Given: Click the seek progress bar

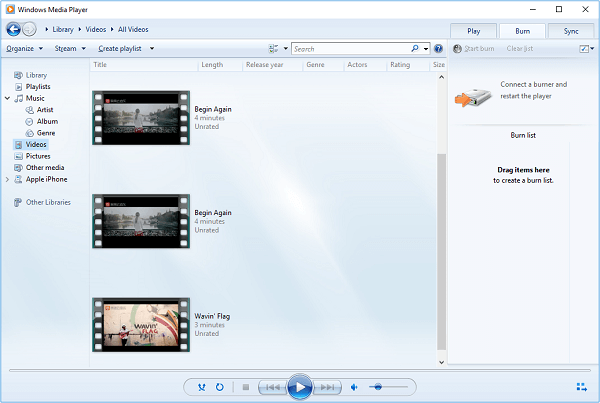Looking at the screenshot, I should coord(300,370).
